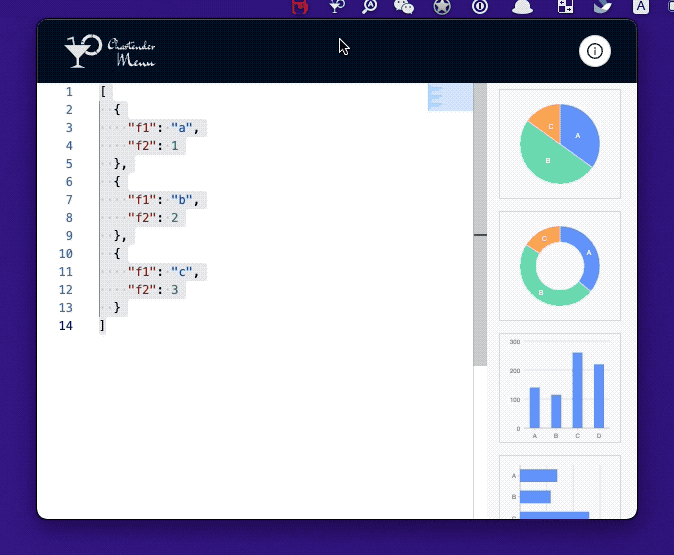This screenshot has height=555, width=674.
Task: Click line number 10 in the gutter
Action: pyautogui.click(x=65, y=254)
